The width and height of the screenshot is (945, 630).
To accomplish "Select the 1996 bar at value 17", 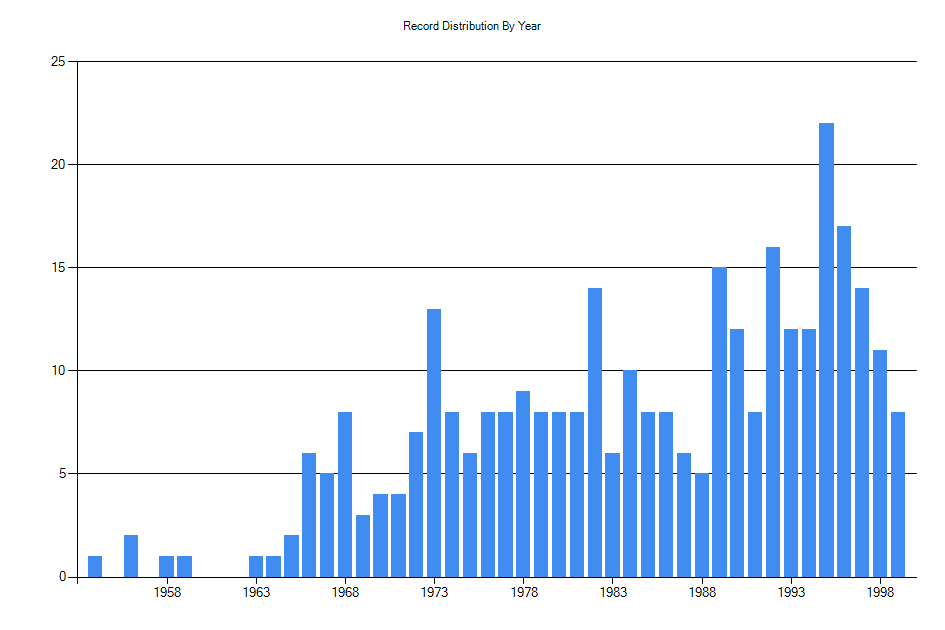I will click(844, 401).
